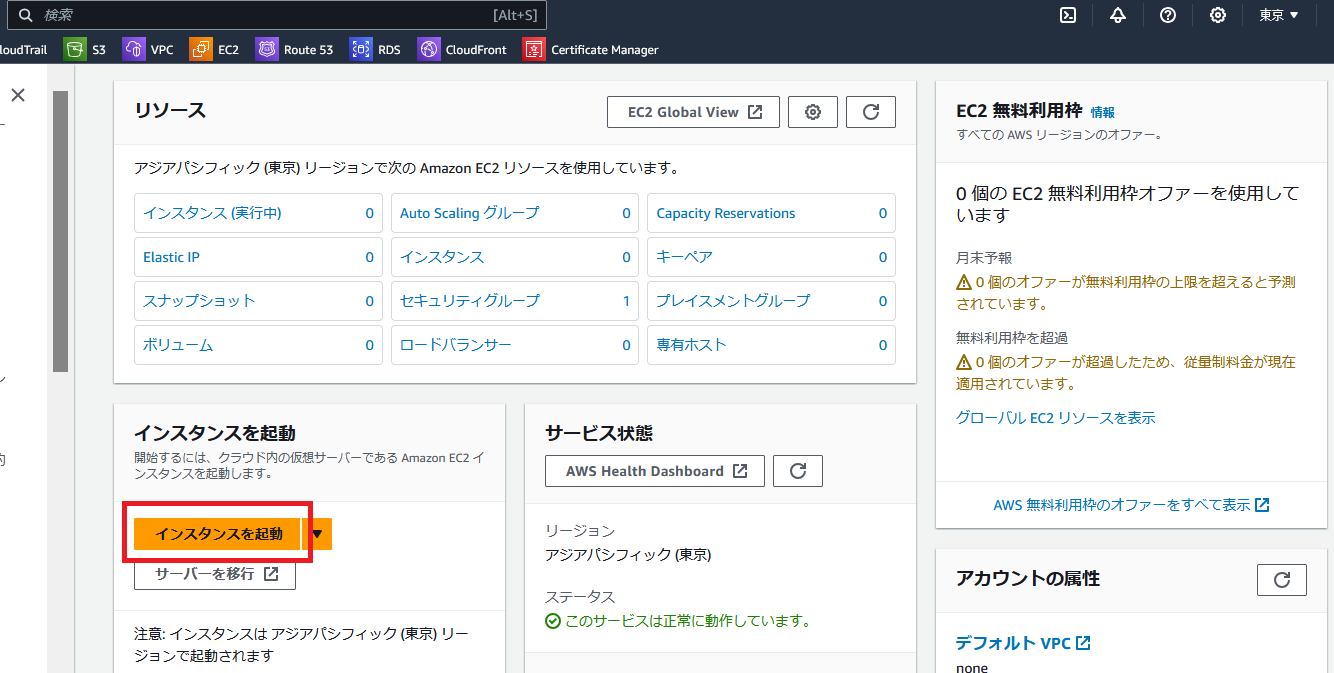Open the CloudTrail favorites shortcut
The width and height of the screenshot is (1334, 673).
pyautogui.click(x=23, y=49)
